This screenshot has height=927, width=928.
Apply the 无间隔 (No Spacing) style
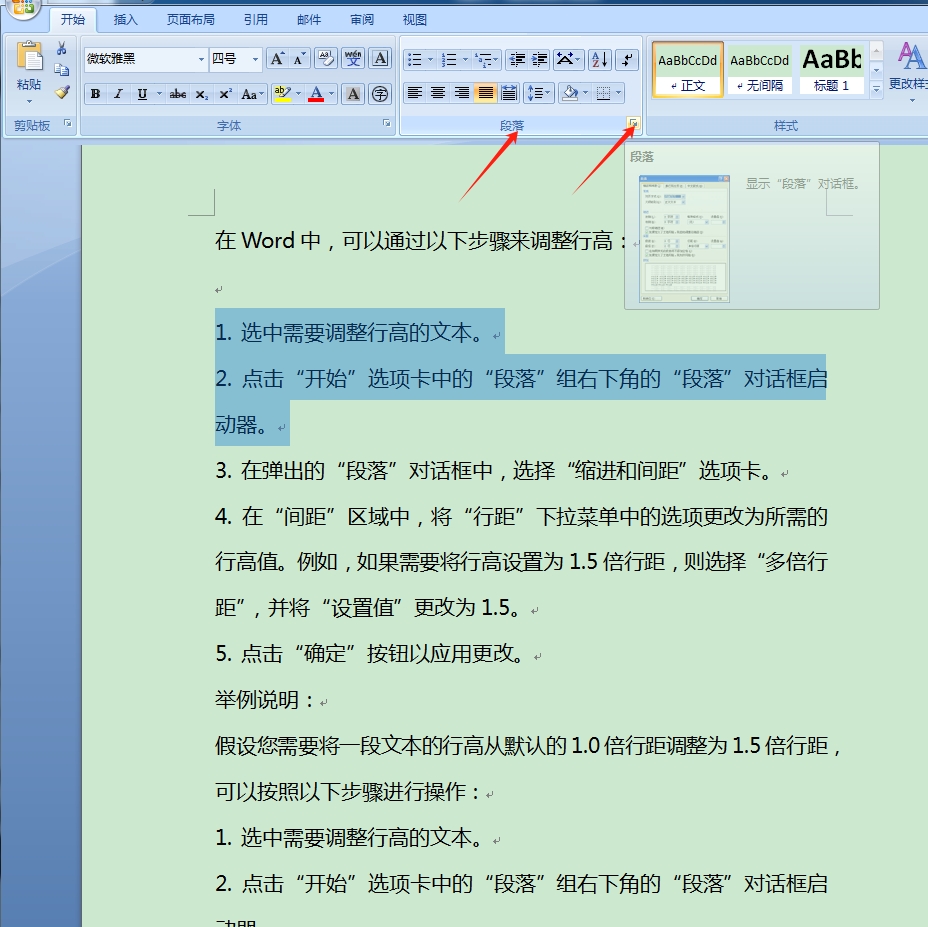pyautogui.click(x=759, y=69)
